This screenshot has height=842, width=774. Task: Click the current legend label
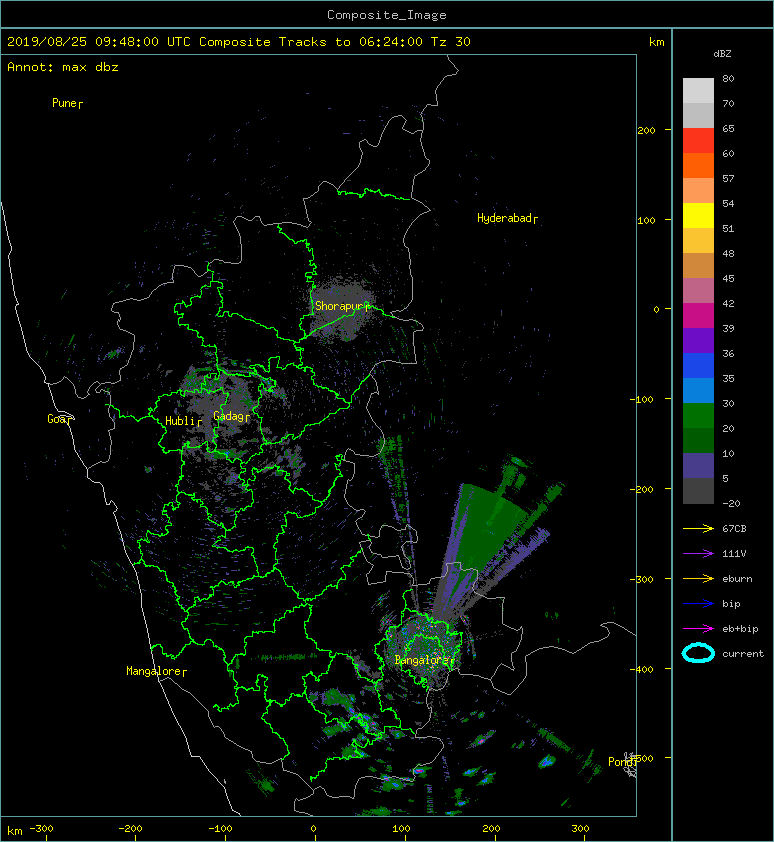743,654
